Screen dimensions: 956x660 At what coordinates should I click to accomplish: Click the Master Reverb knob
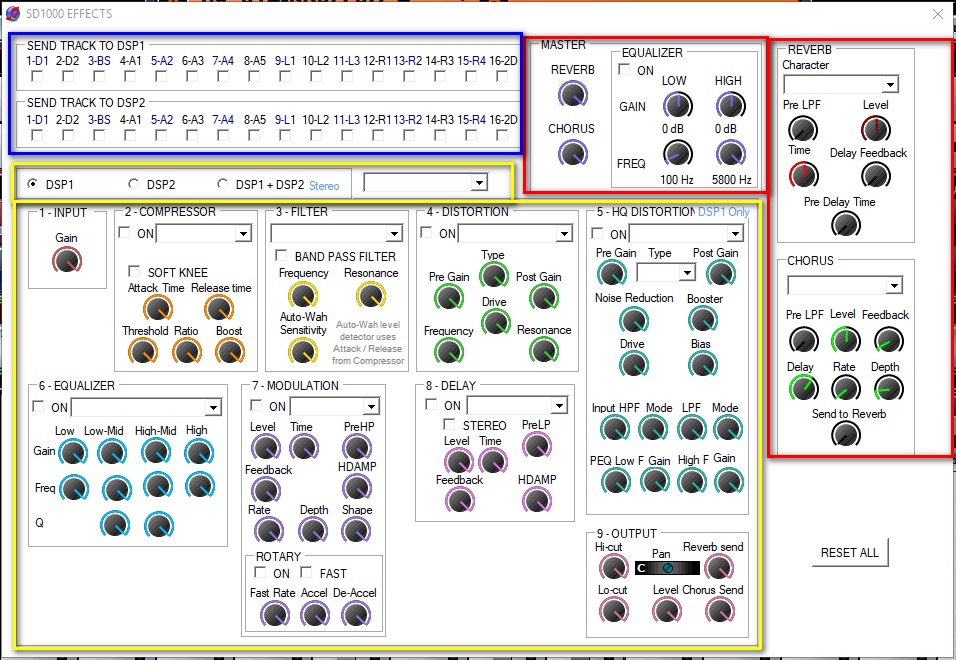pyautogui.click(x=573, y=95)
